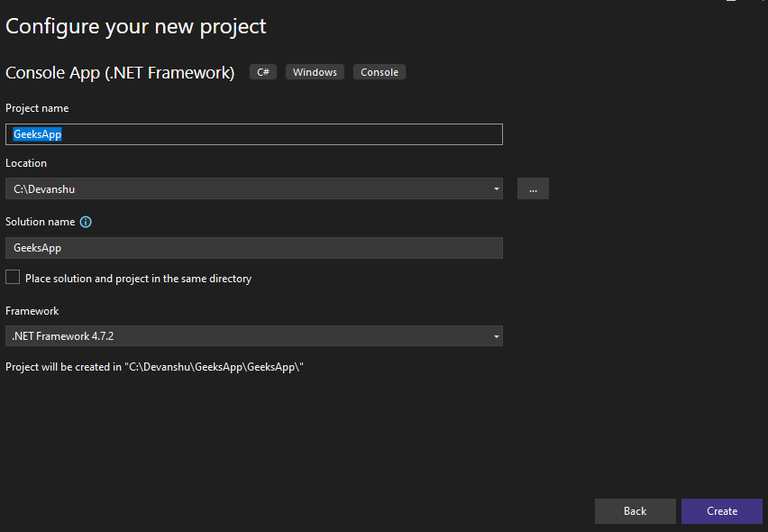Click the C# language tag
The image size is (768, 532).
264,72
